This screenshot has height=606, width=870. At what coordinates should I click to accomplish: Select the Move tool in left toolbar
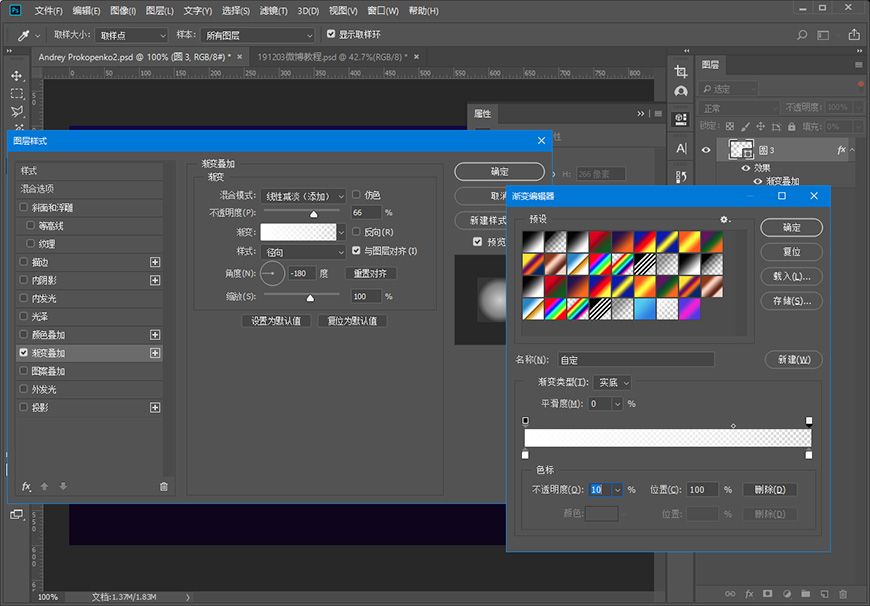click(x=17, y=75)
